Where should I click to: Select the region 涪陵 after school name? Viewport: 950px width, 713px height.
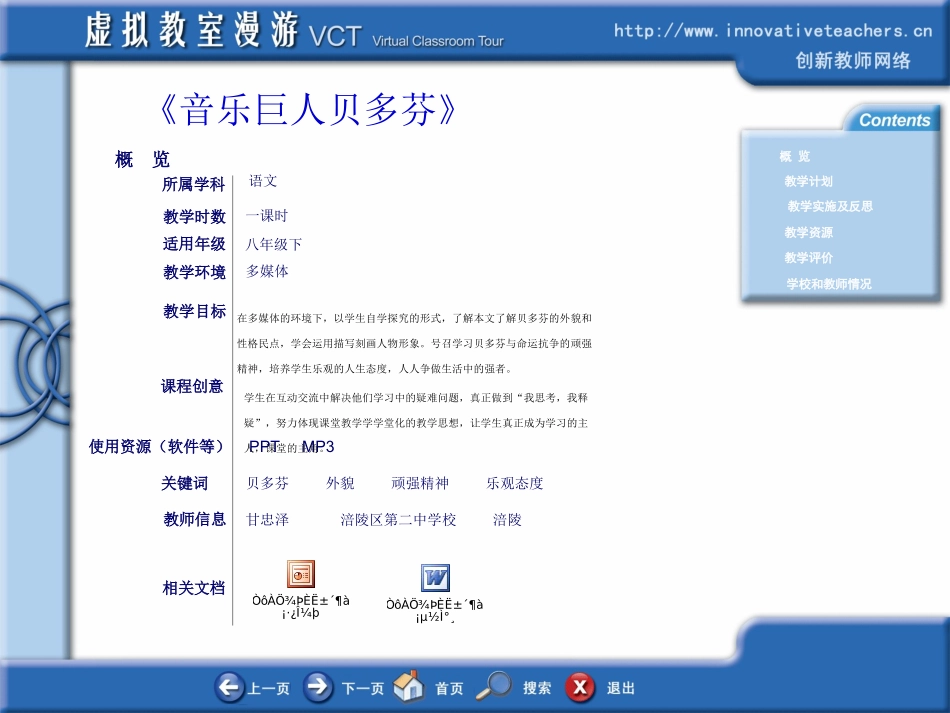click(x=507, y=519)
